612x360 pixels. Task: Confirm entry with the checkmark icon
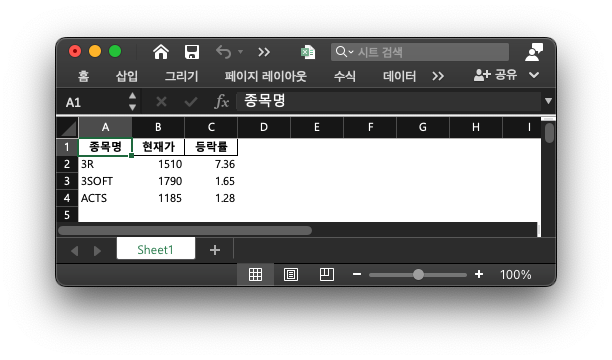(190, 102)
